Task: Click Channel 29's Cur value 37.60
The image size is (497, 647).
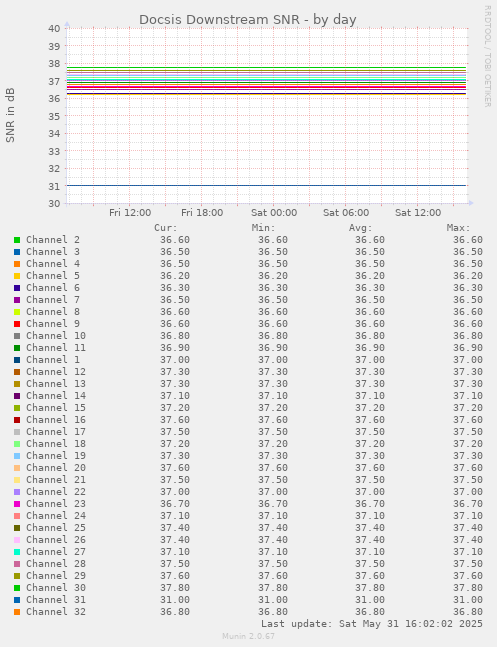Action: tap(175, 576)
